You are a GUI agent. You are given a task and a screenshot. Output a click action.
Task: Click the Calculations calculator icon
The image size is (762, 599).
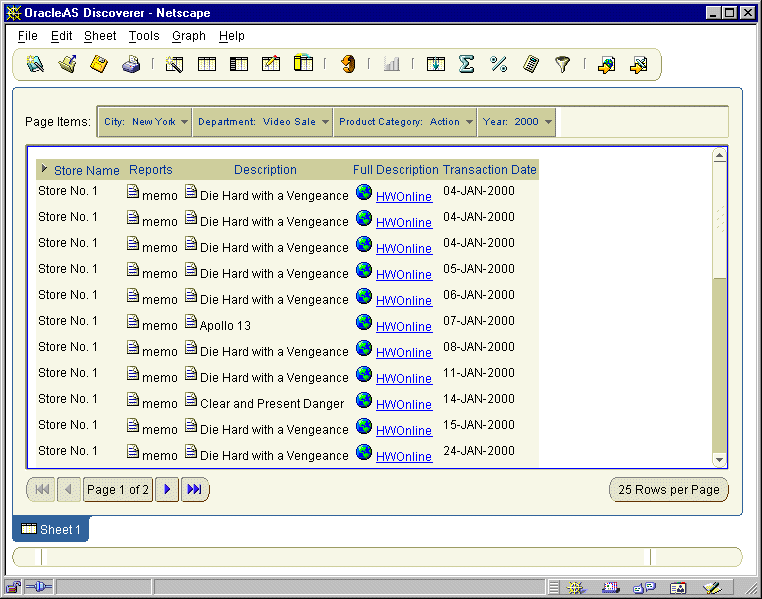(x=531, y=64)
